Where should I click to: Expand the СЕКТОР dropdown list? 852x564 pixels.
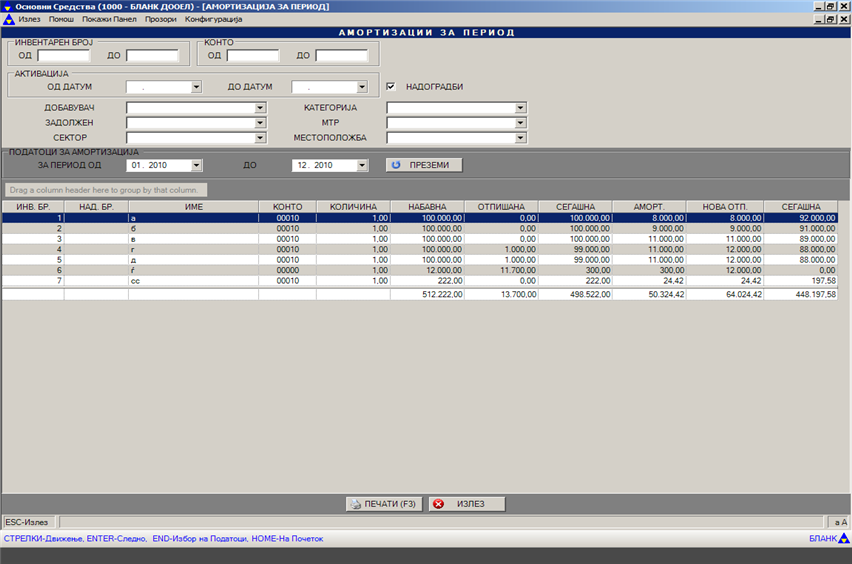point(260,138)
